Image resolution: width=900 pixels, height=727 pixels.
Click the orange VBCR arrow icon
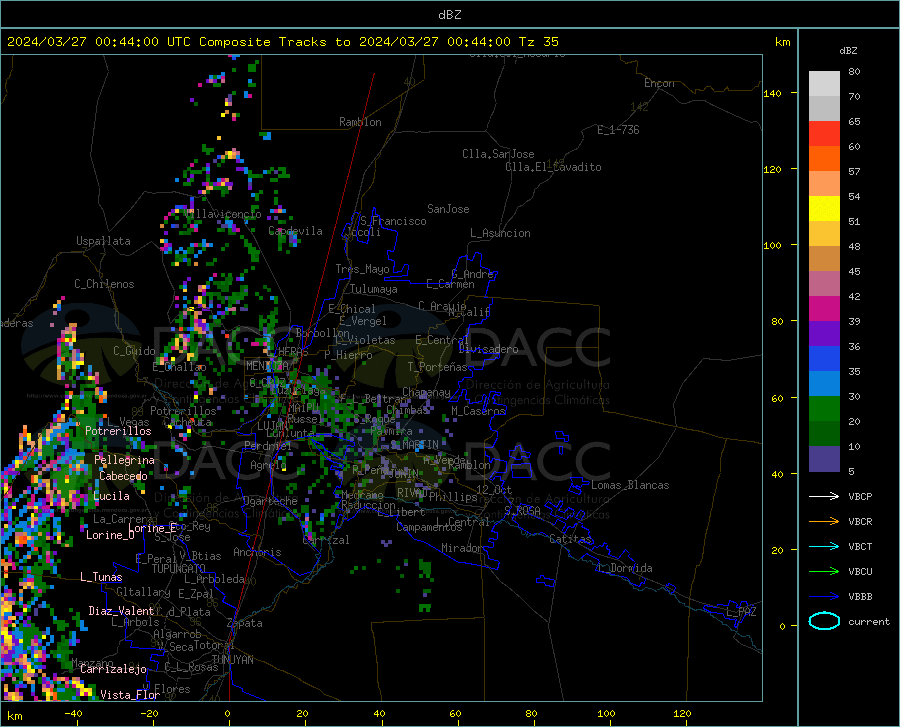824,521
